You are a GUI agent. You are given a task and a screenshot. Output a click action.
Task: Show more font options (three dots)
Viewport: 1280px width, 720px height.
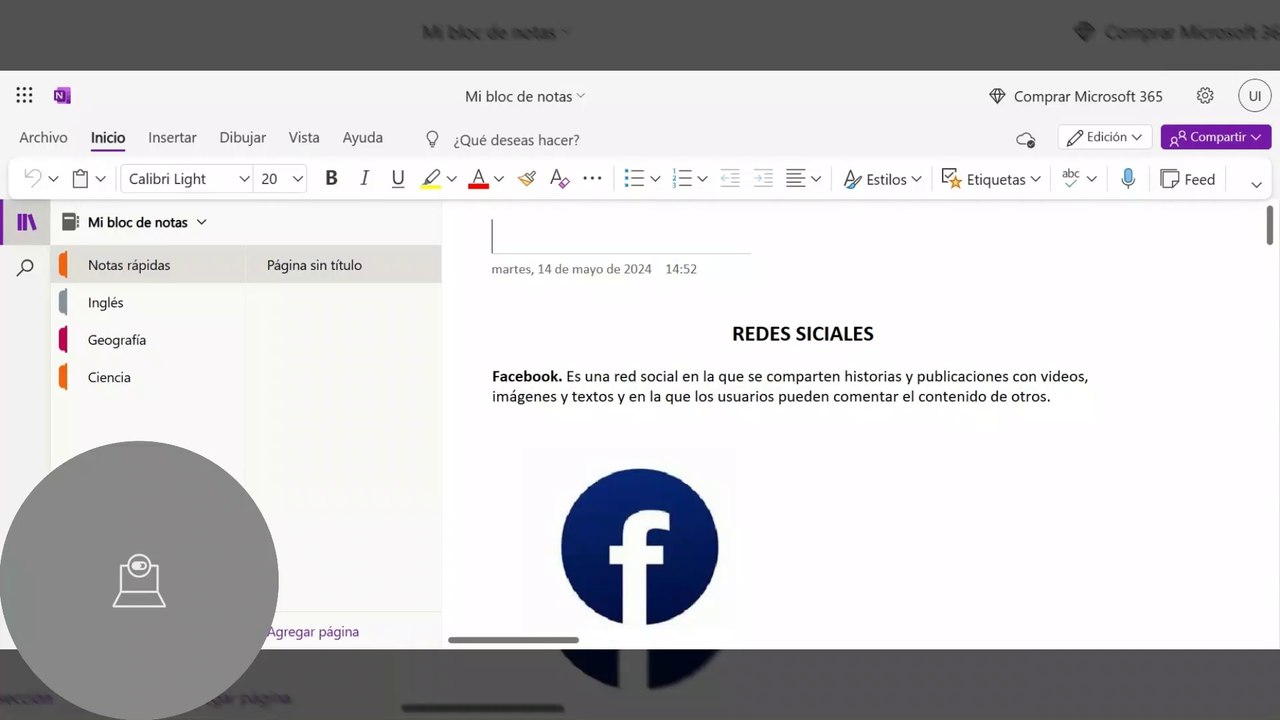592,179
